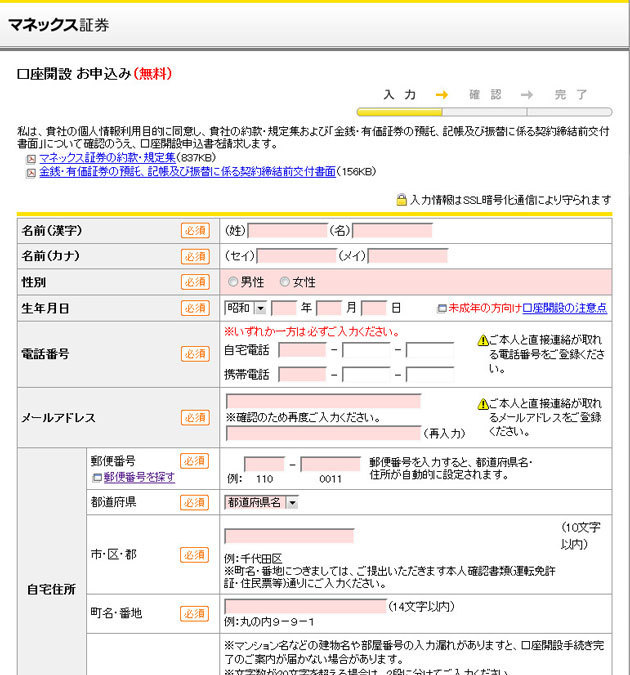
Task: Click the Monex Securities logo
Action: 59,25
